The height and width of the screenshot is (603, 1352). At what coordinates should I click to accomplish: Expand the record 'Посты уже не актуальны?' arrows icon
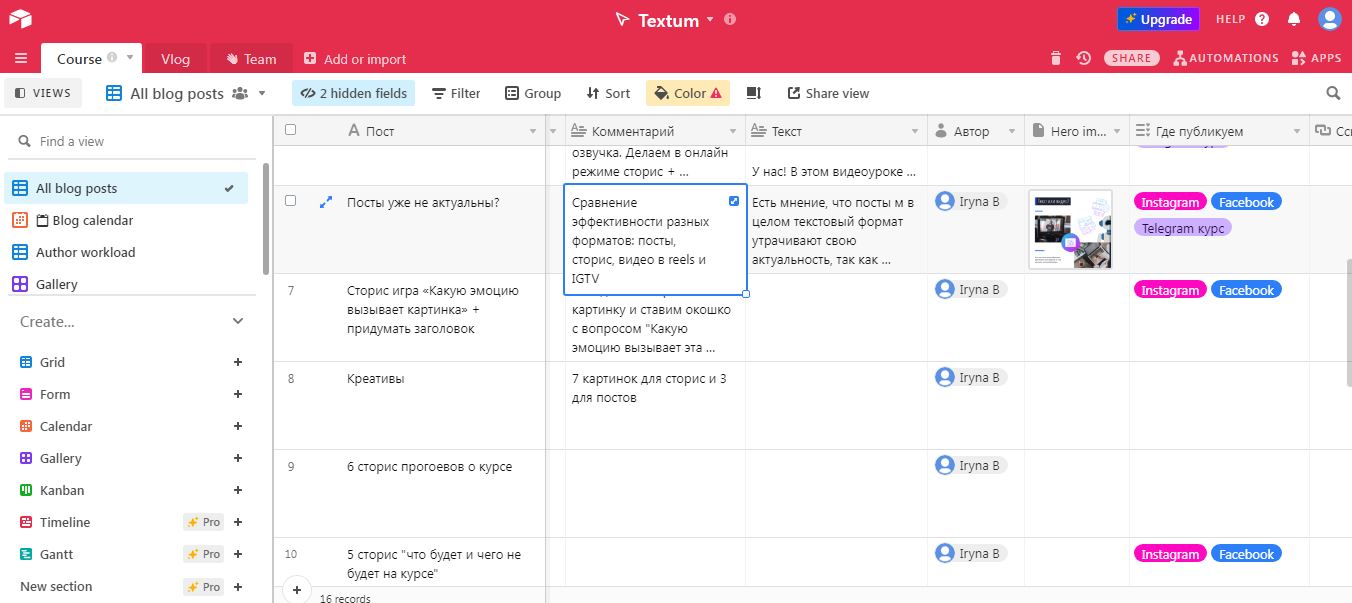tap(326, 202)
